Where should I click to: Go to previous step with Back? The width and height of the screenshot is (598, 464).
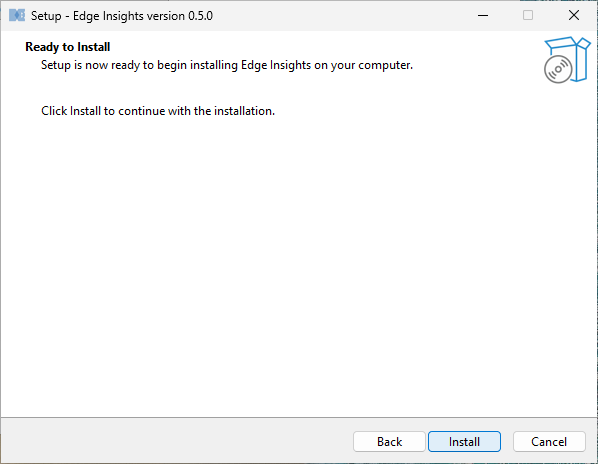tap(389, 442)
